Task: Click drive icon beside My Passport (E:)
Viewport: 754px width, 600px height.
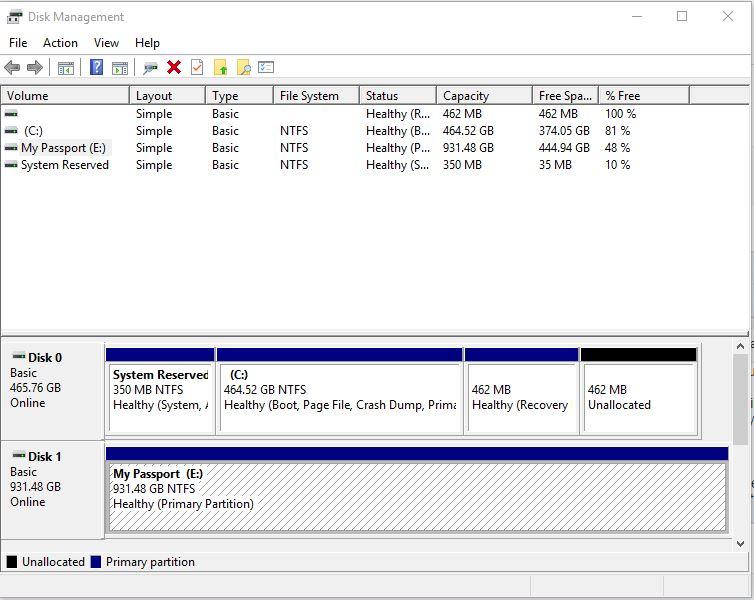Action: [11, 148]
